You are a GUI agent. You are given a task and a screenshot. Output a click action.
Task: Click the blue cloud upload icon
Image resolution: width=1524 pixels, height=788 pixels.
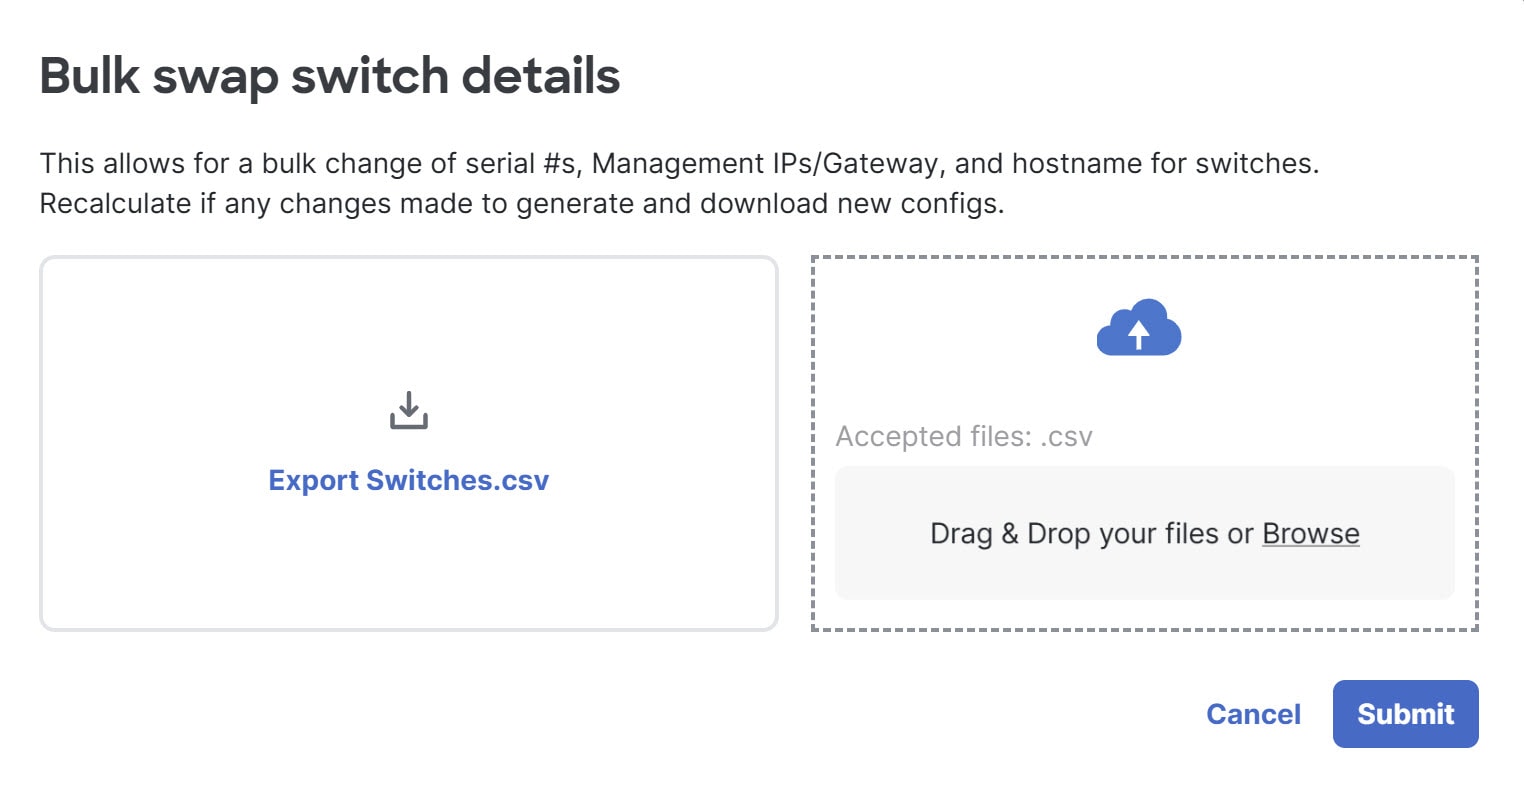point(1138,327)
